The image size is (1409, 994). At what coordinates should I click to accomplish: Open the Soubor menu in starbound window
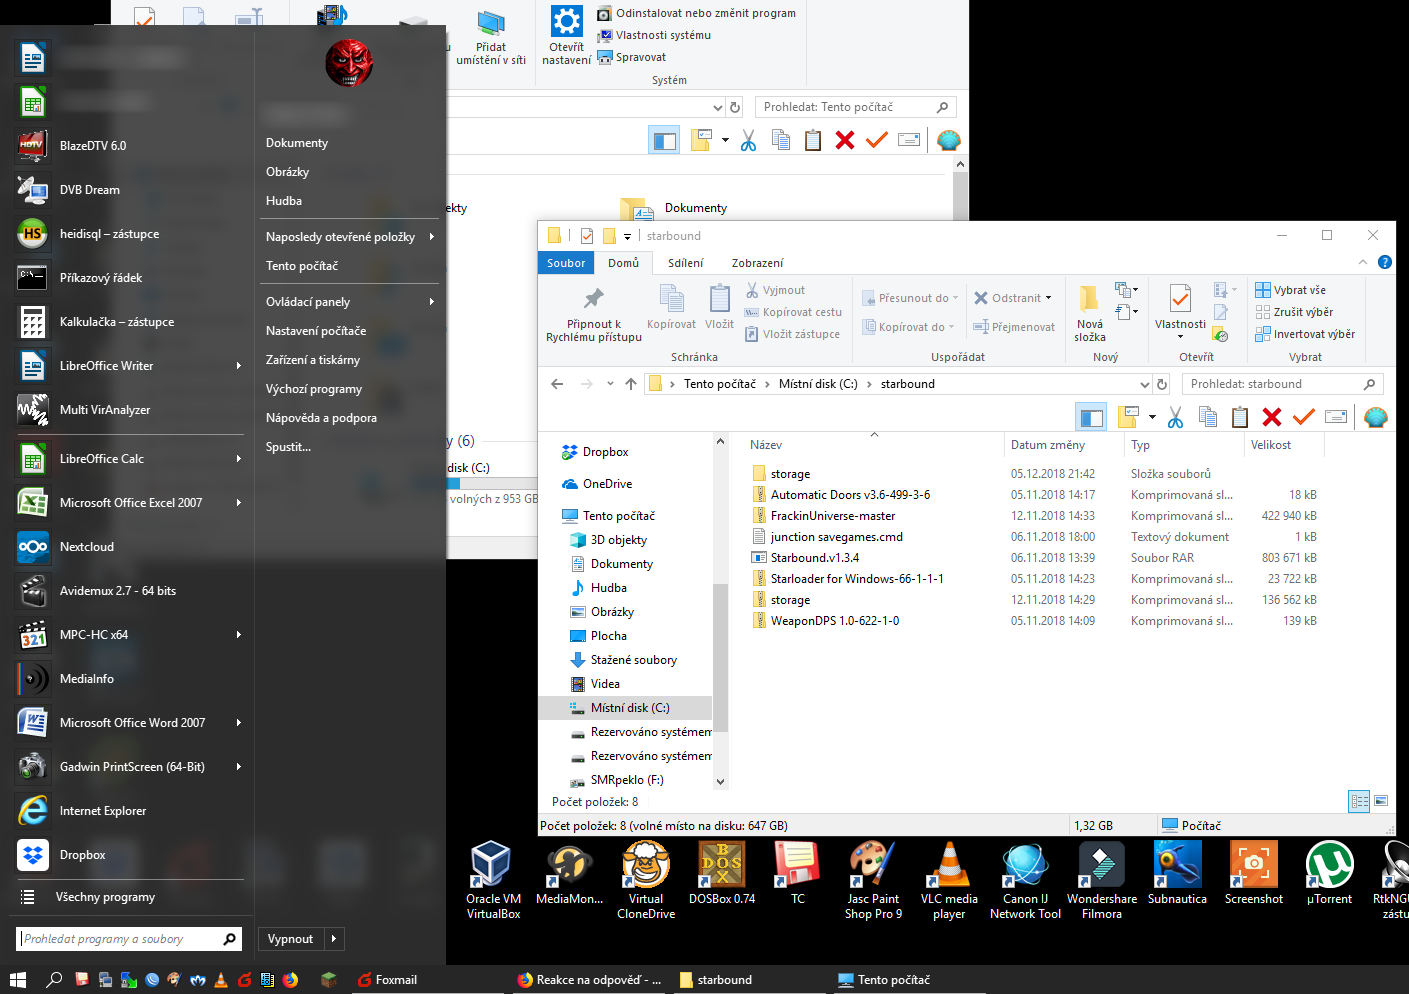pos(566,263)
